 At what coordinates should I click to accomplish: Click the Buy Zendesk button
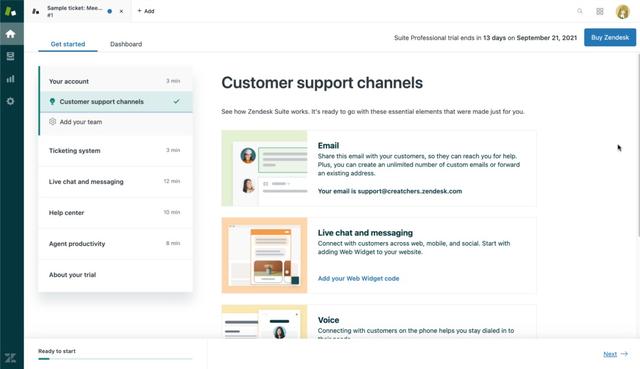click(x=610, y=38)
